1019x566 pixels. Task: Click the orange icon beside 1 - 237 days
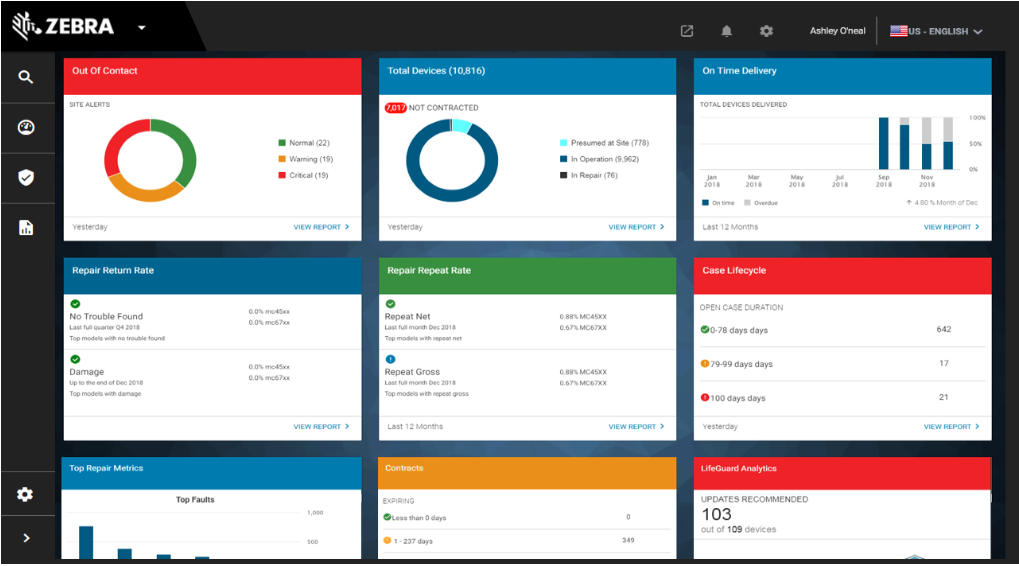click(x=387, y=540)
